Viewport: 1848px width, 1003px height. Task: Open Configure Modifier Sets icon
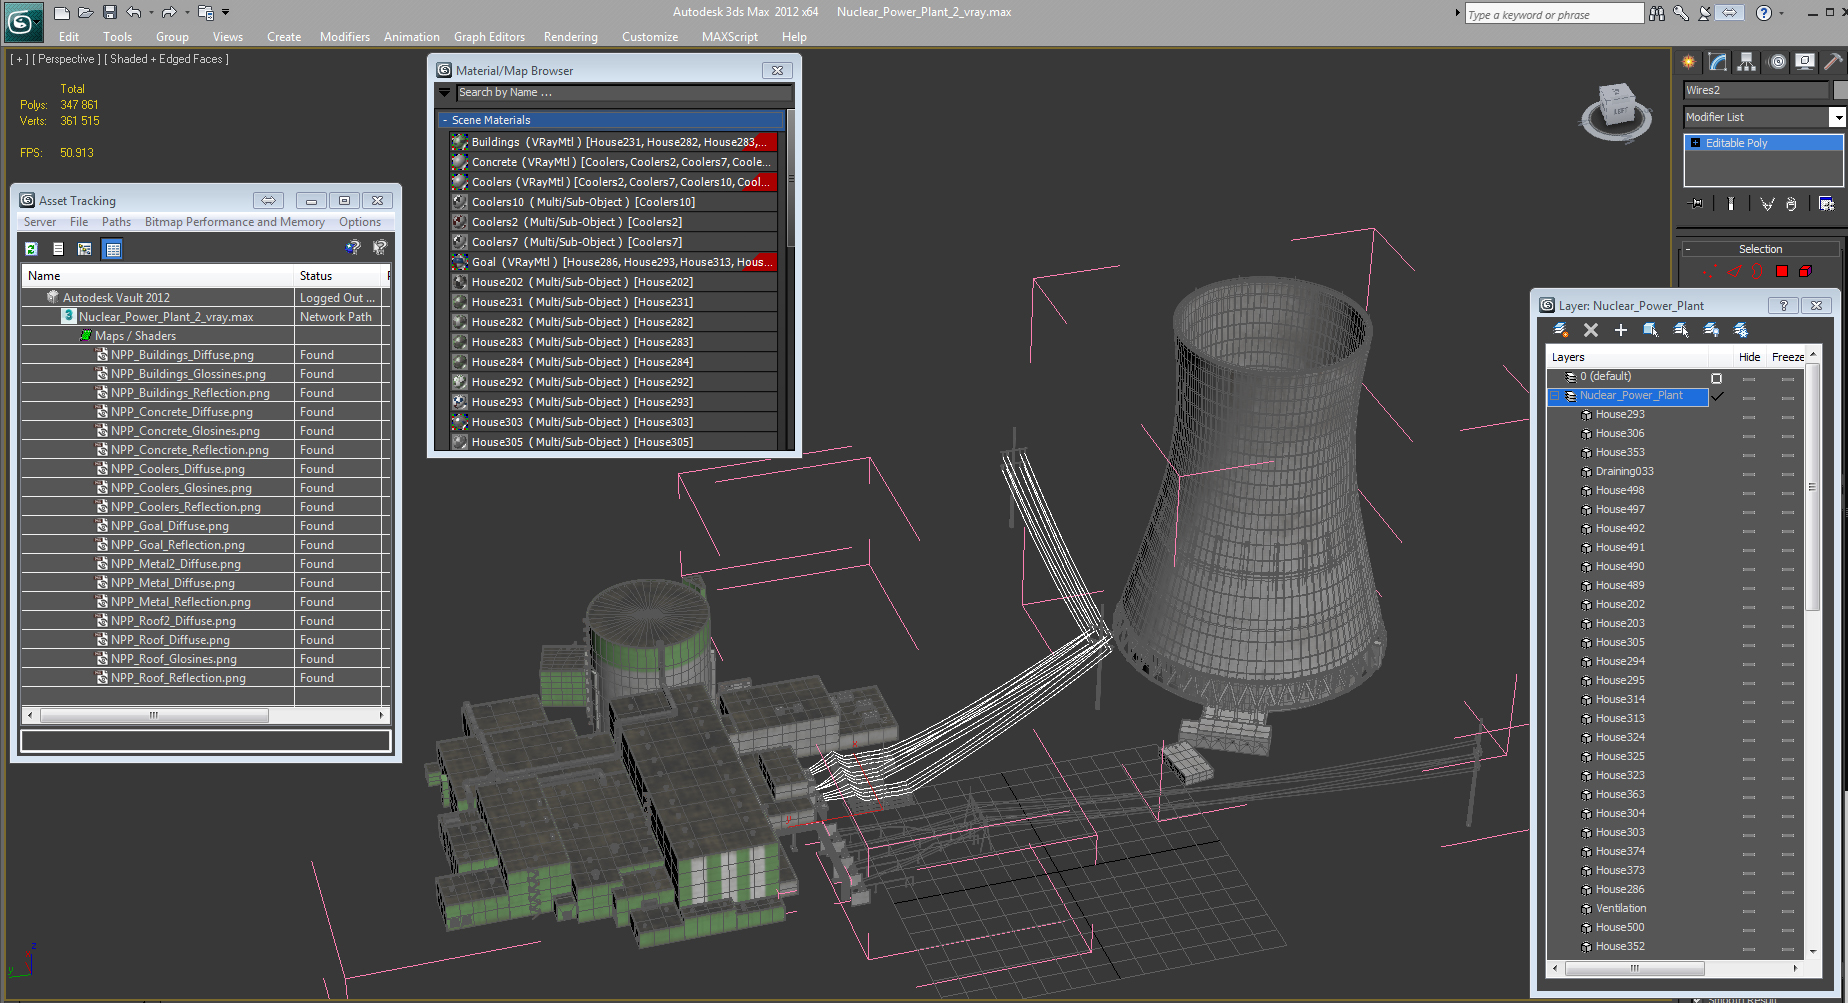(1827, 204)
